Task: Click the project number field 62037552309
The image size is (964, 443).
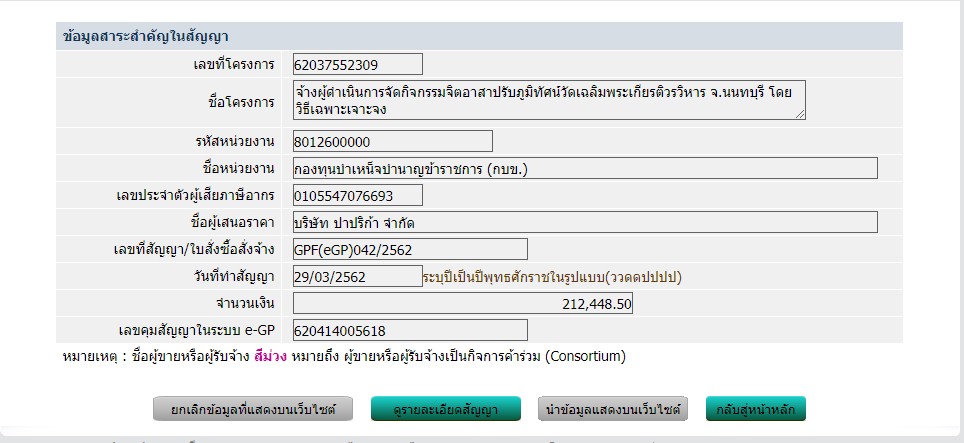Action: (357, 65)
